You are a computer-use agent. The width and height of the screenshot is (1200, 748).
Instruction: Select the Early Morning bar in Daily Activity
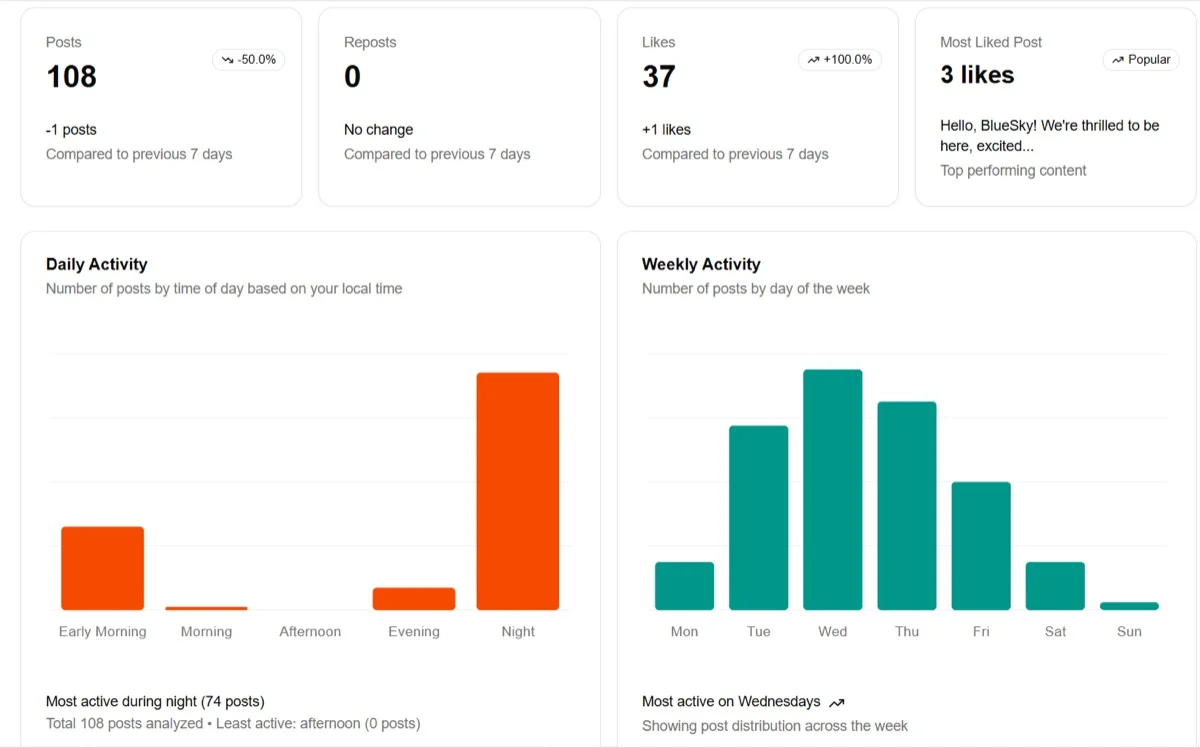(x=103, y=568)
